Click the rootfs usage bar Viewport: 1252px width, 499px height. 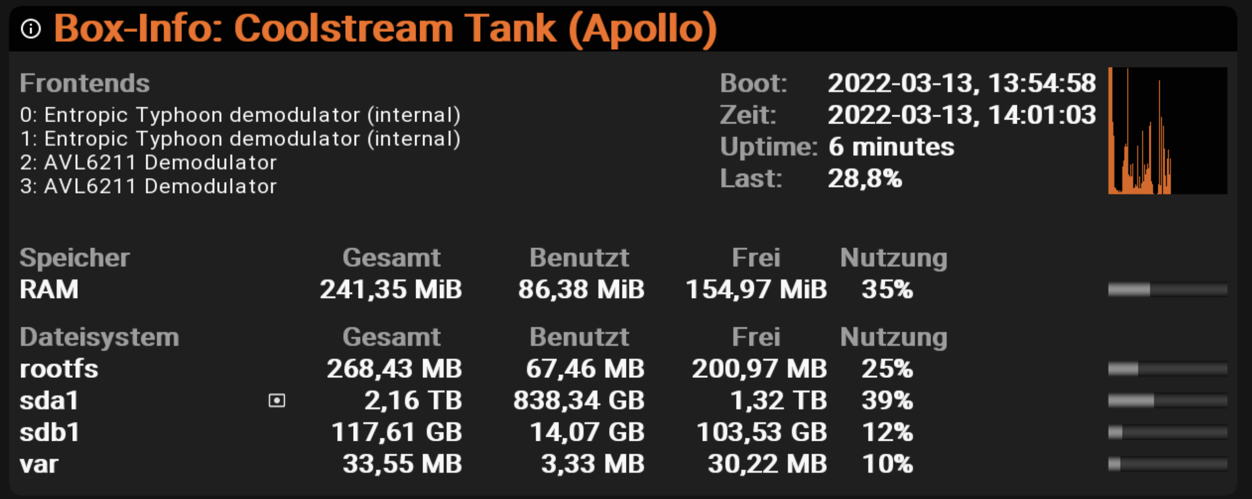(1167, 369)
